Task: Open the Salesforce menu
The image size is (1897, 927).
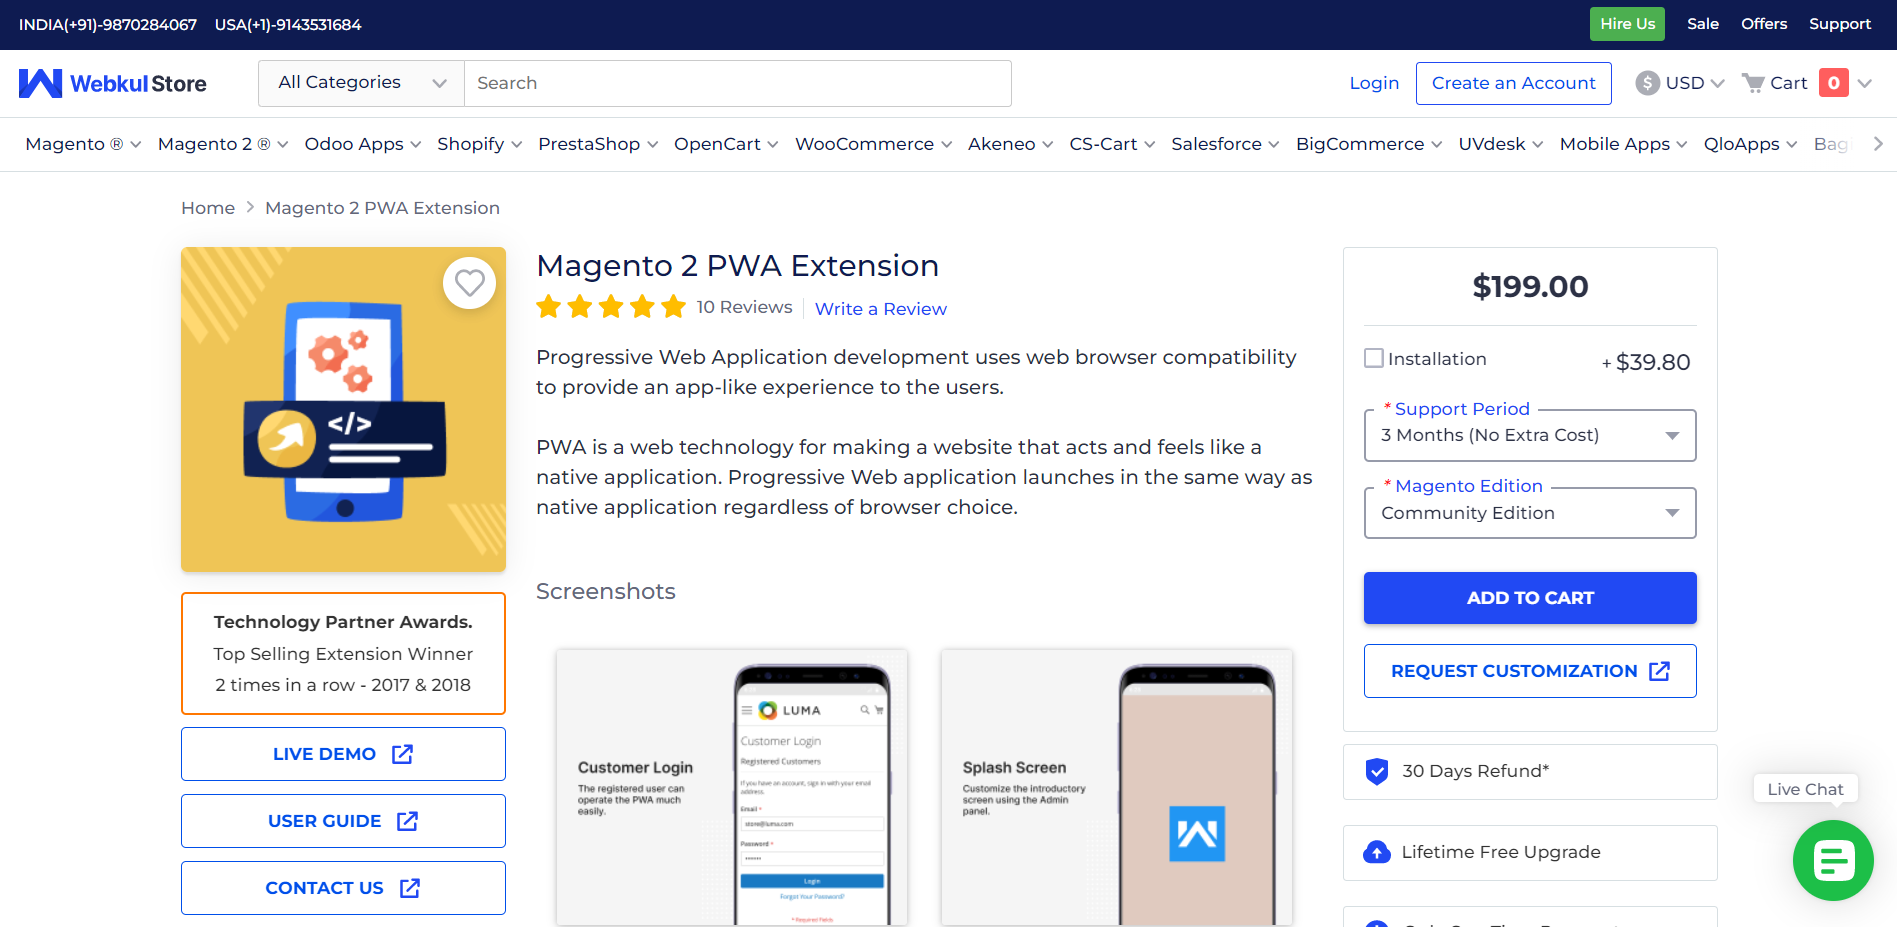Action: tap(1225, 144)
